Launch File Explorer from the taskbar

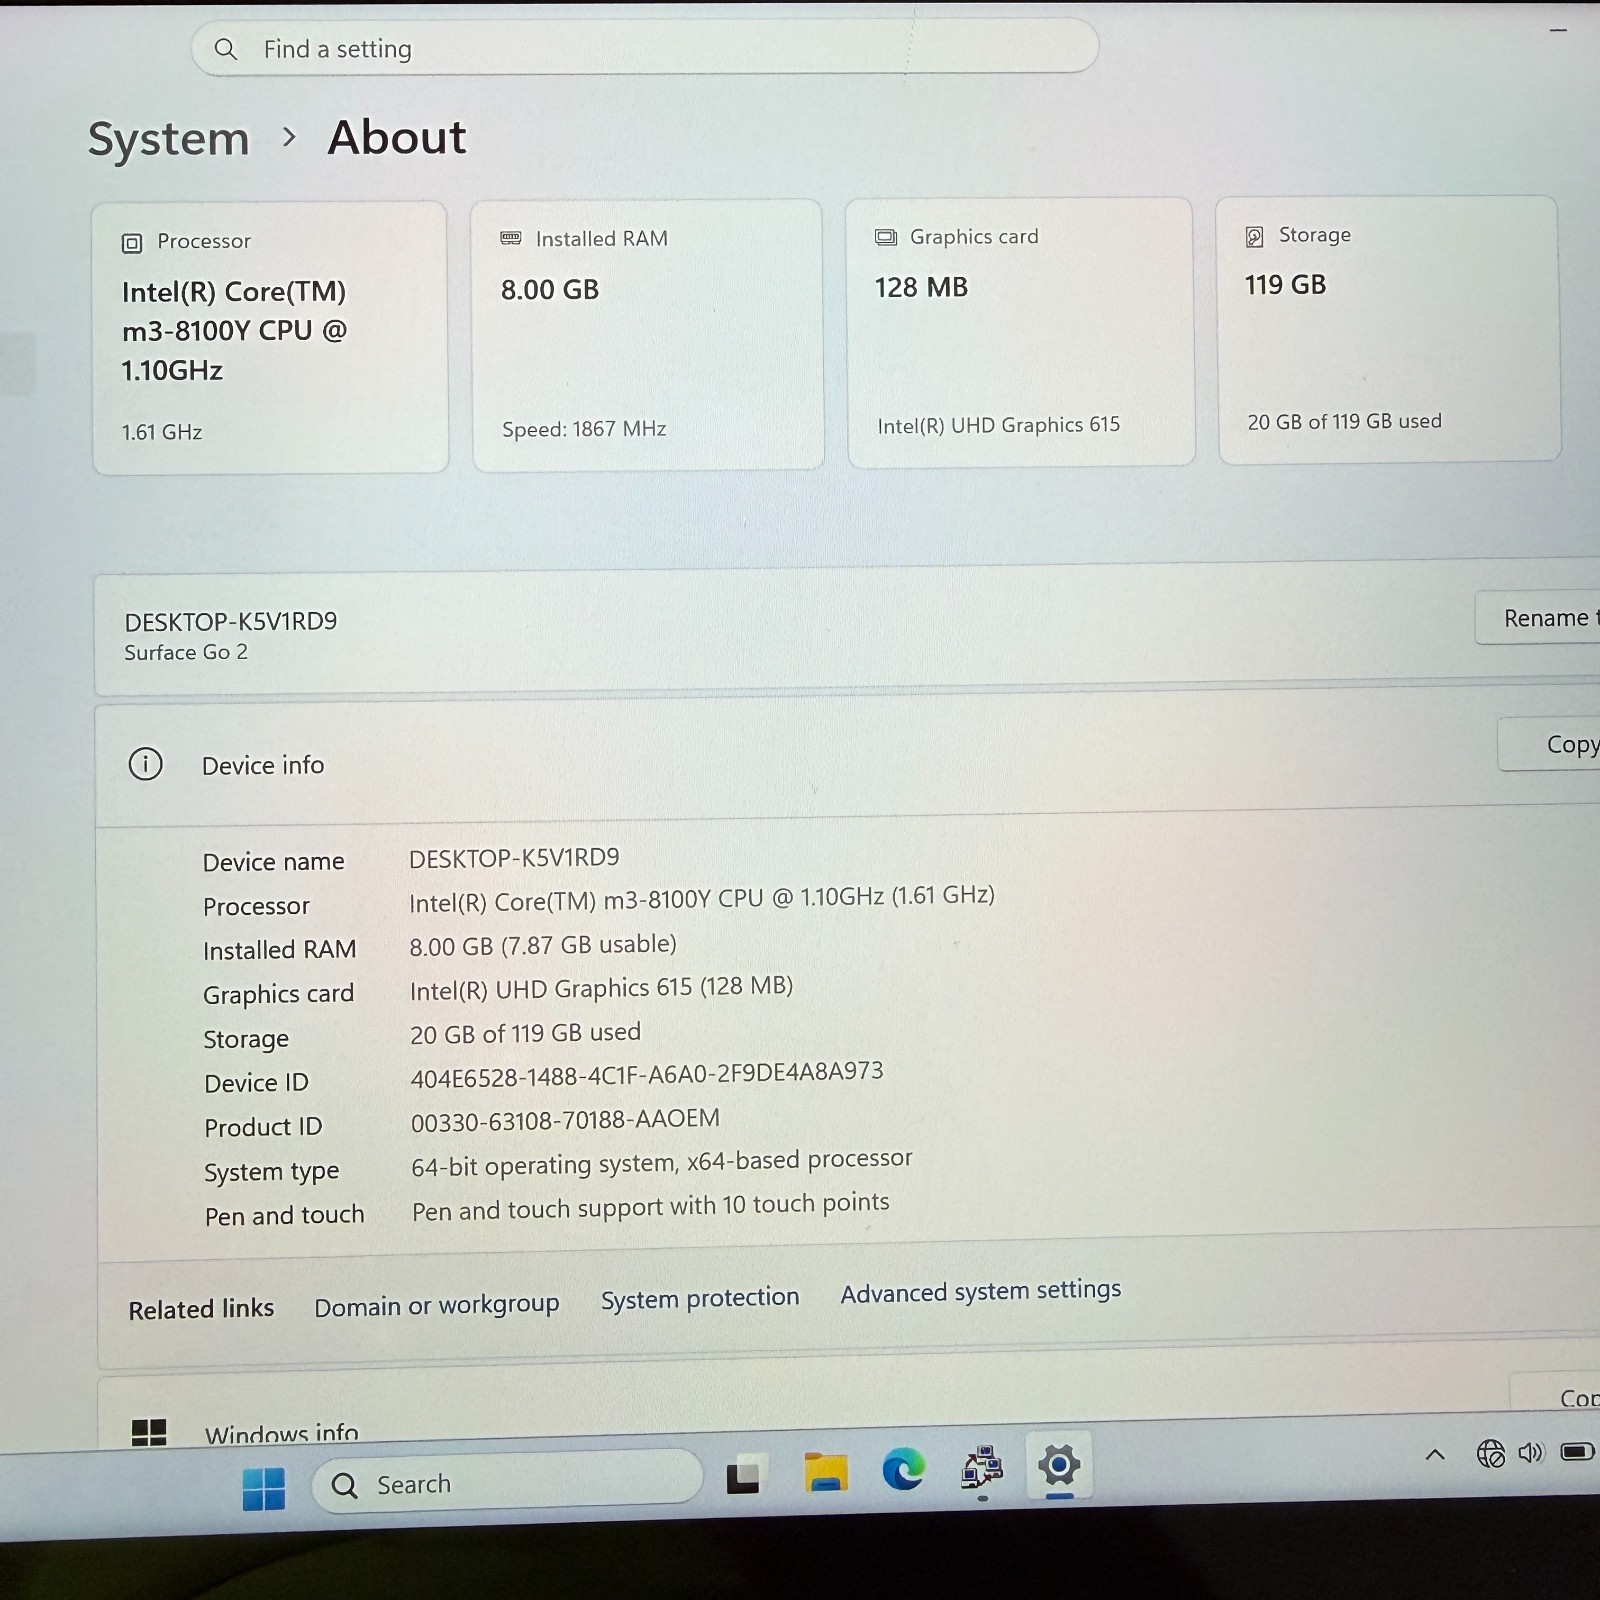pyautogui.click(x=826, y=1471)
